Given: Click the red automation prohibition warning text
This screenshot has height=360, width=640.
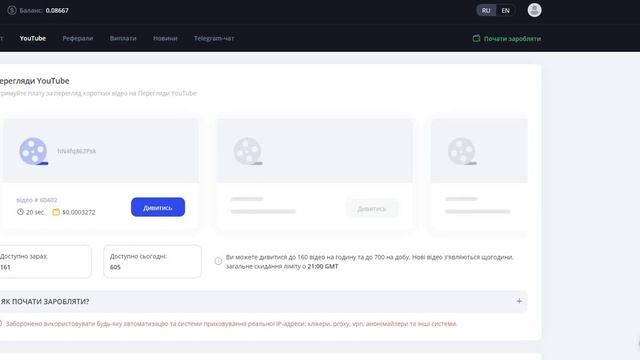Looking at the screenshot, I should tap(231, 324).
